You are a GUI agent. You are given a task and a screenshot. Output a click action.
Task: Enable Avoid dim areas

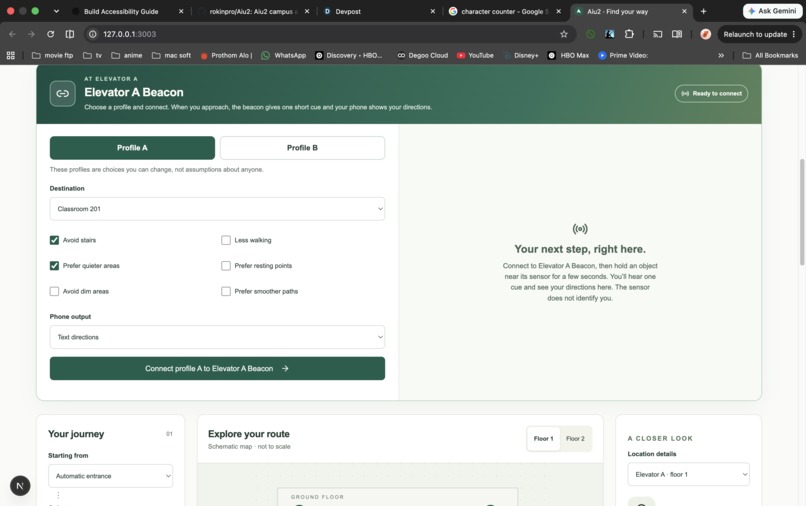54,292
